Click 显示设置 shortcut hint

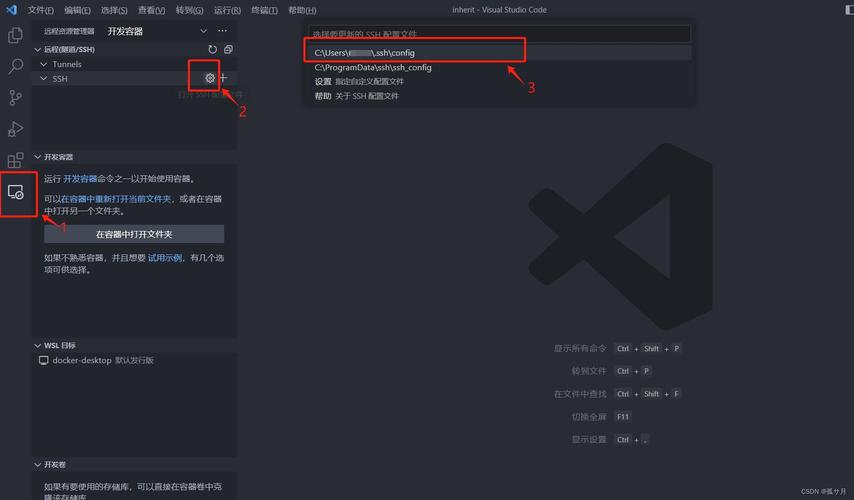pyautogui.click(x=589, y=440)
